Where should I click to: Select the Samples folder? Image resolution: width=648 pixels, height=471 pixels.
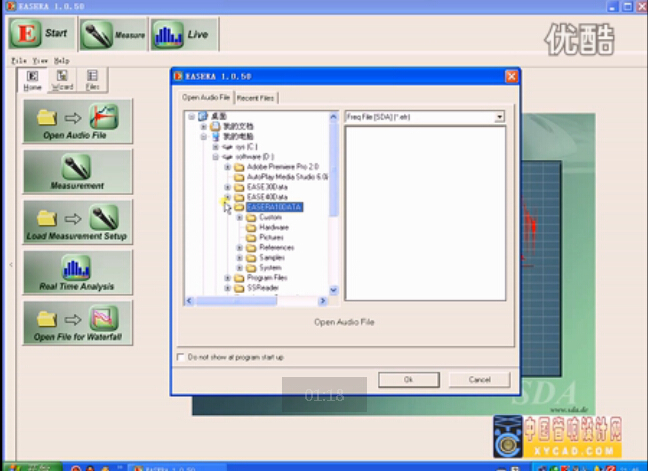272,258
